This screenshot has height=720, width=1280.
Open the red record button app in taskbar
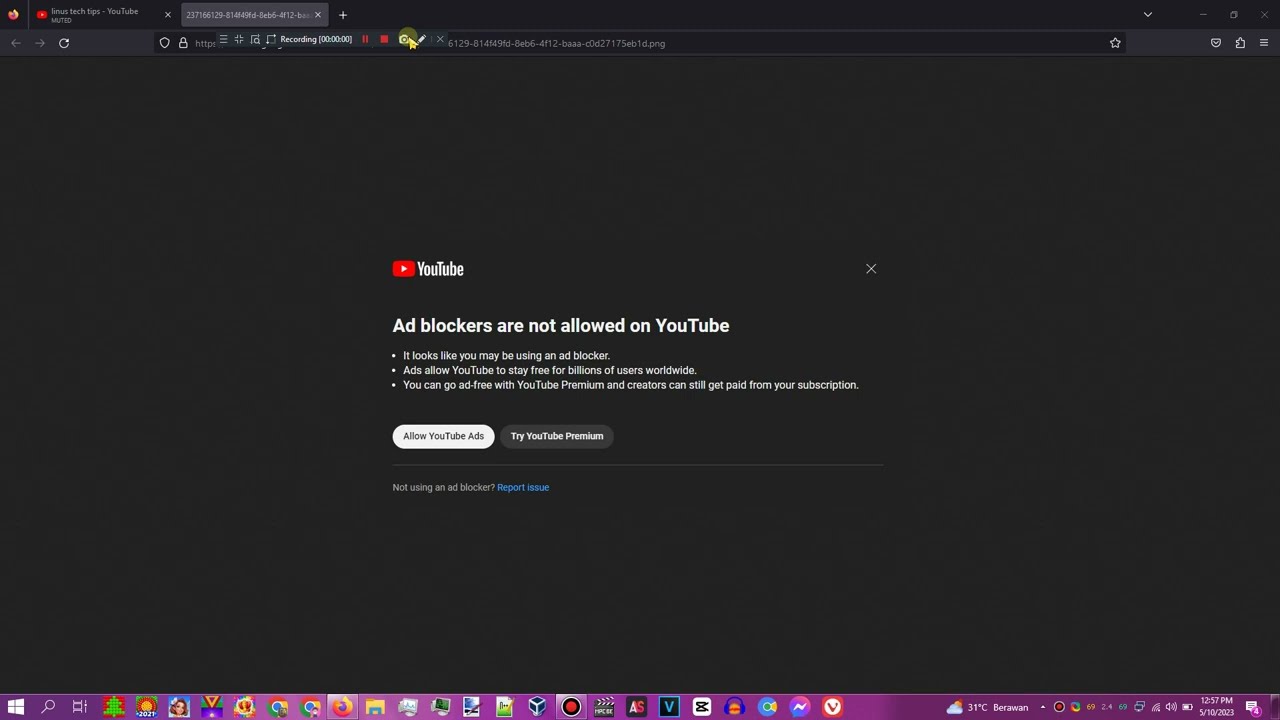(571, 707)
